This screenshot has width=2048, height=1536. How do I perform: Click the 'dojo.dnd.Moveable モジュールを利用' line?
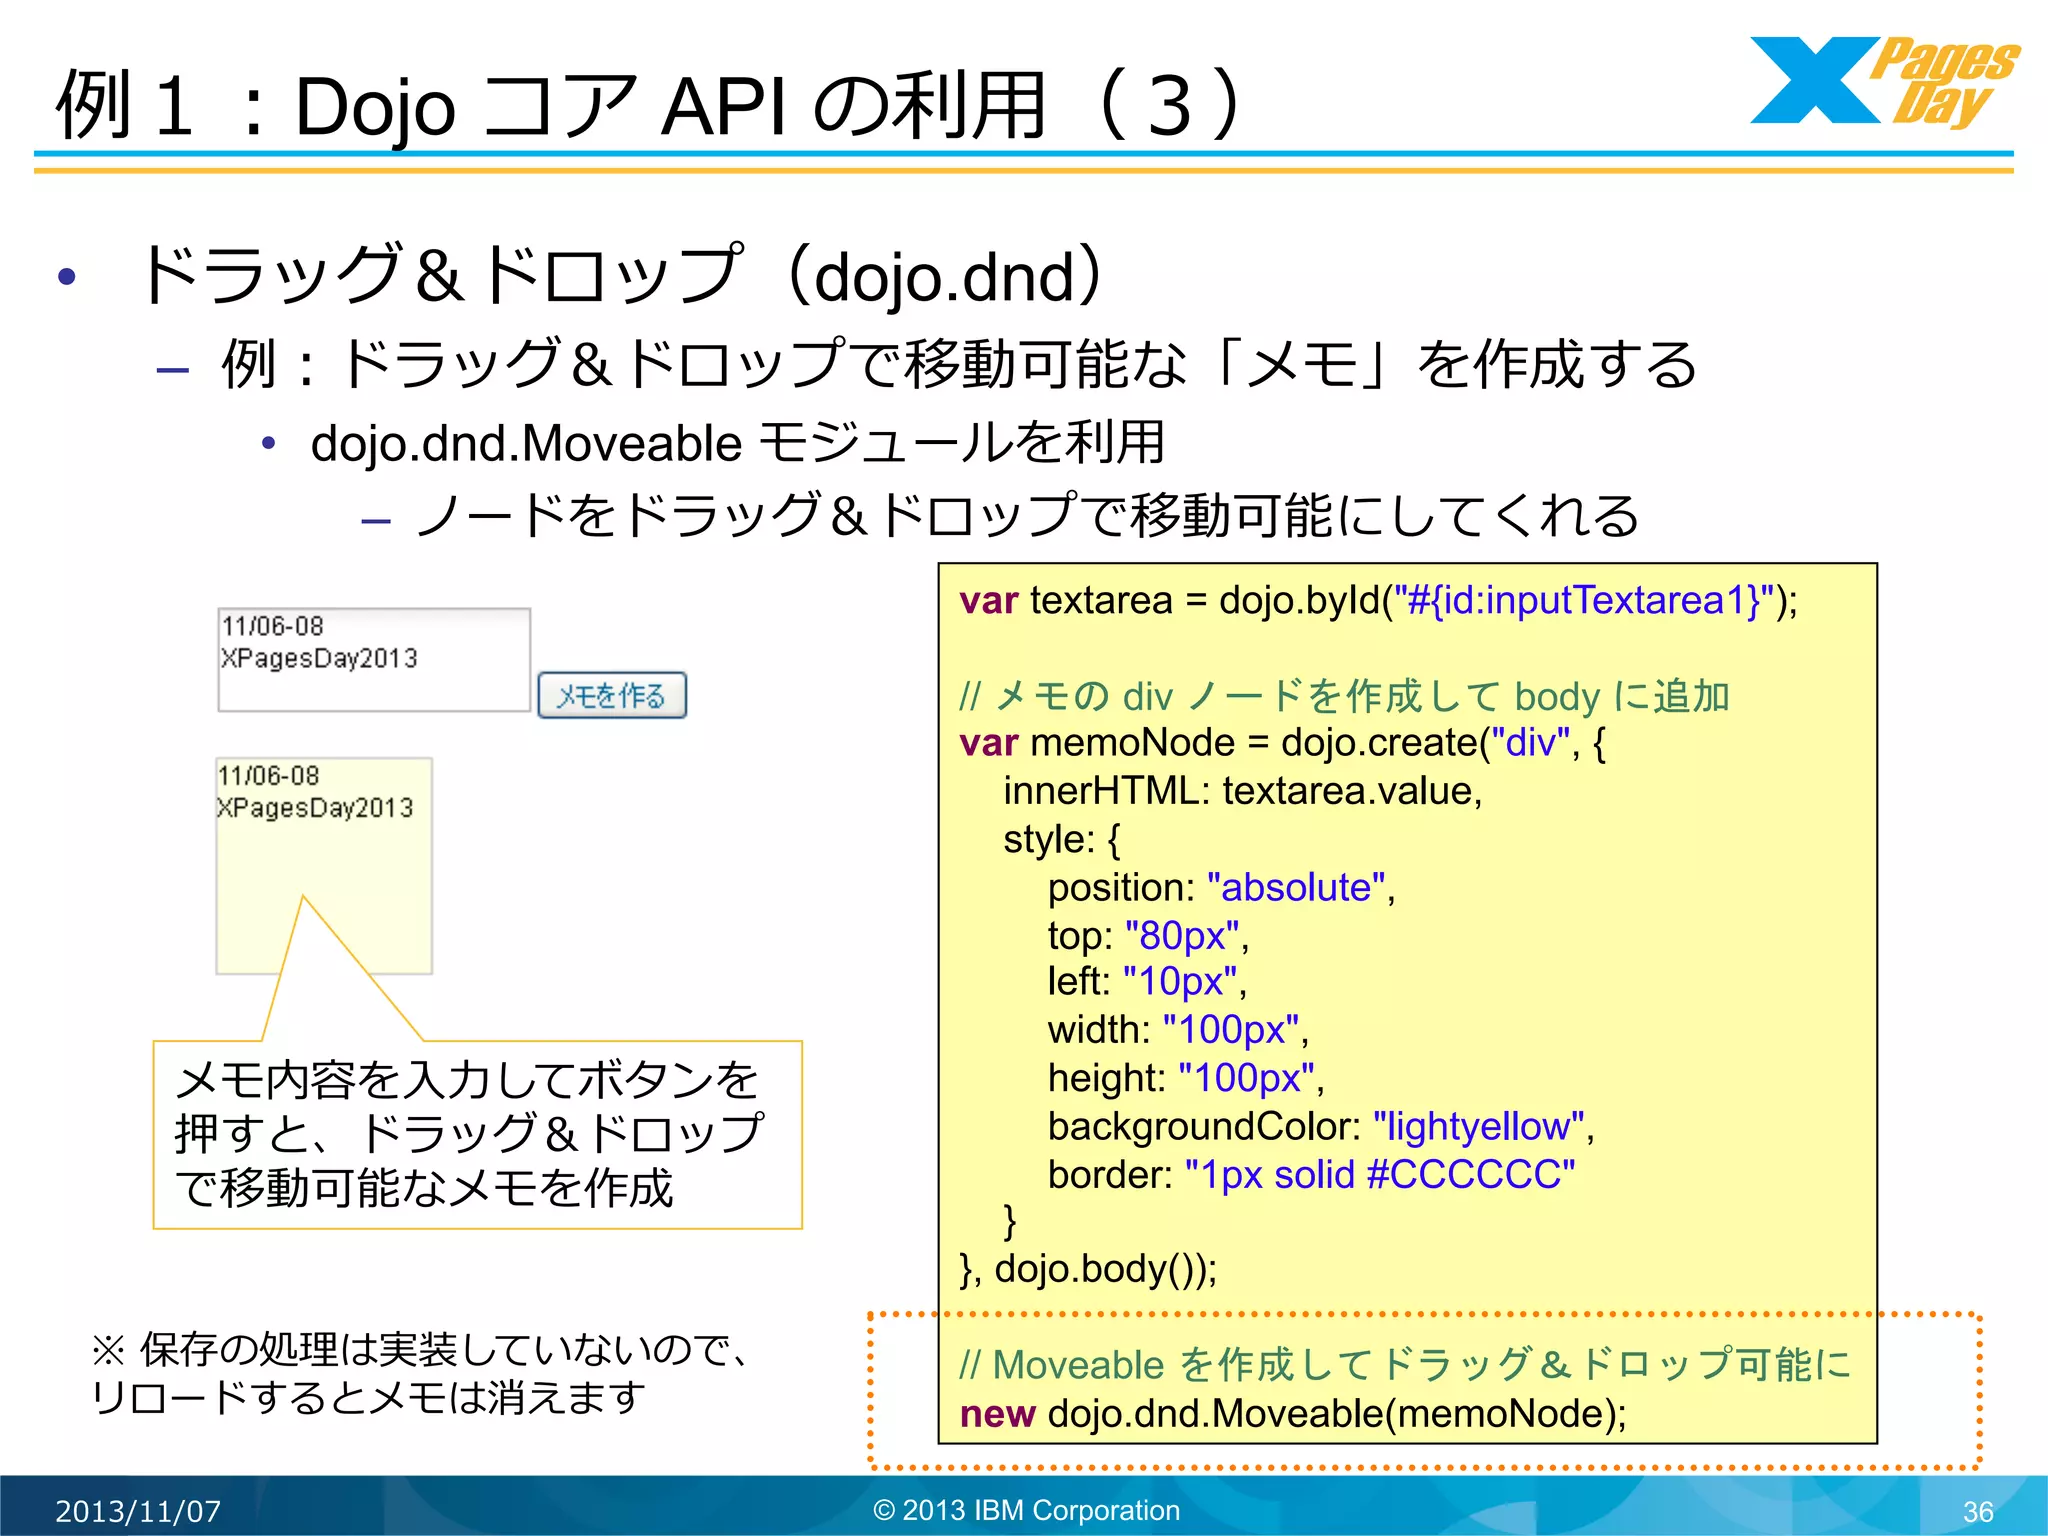738,442
